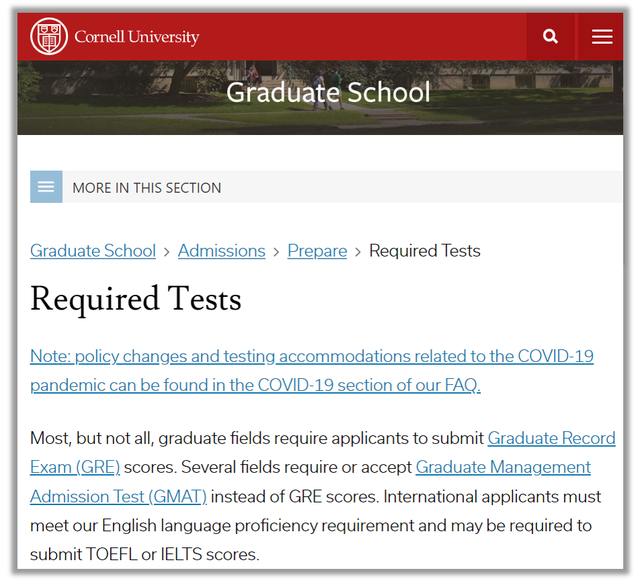Click the Required Tests page heading
640x583 pixels.
pyautogui.click(x=136, y=299)
